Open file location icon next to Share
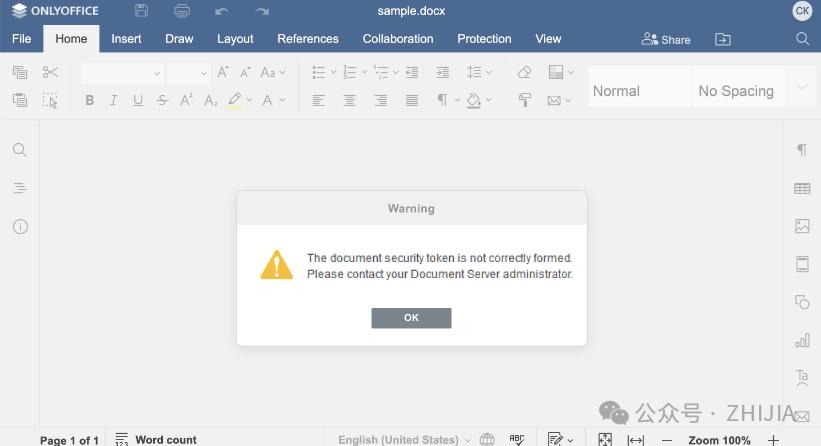Viewport: 821px width, 446px height. (723, 39)
